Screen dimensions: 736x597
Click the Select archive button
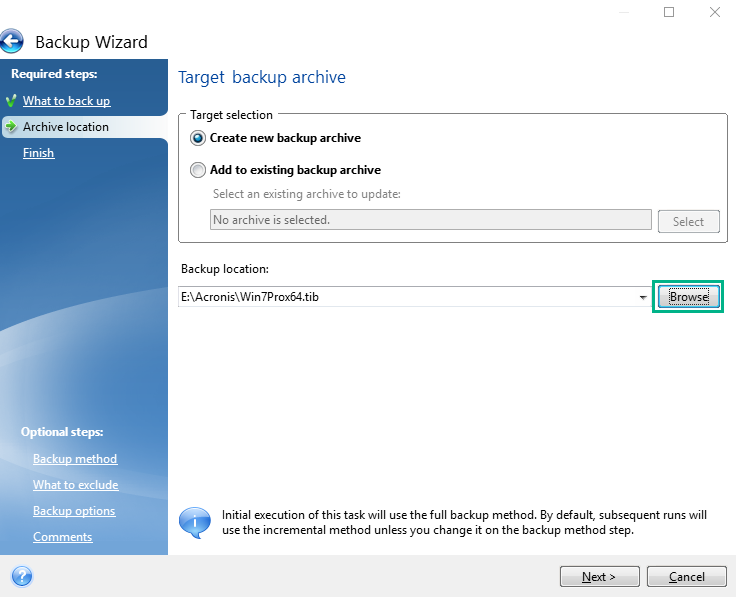[x=689, y=222]
